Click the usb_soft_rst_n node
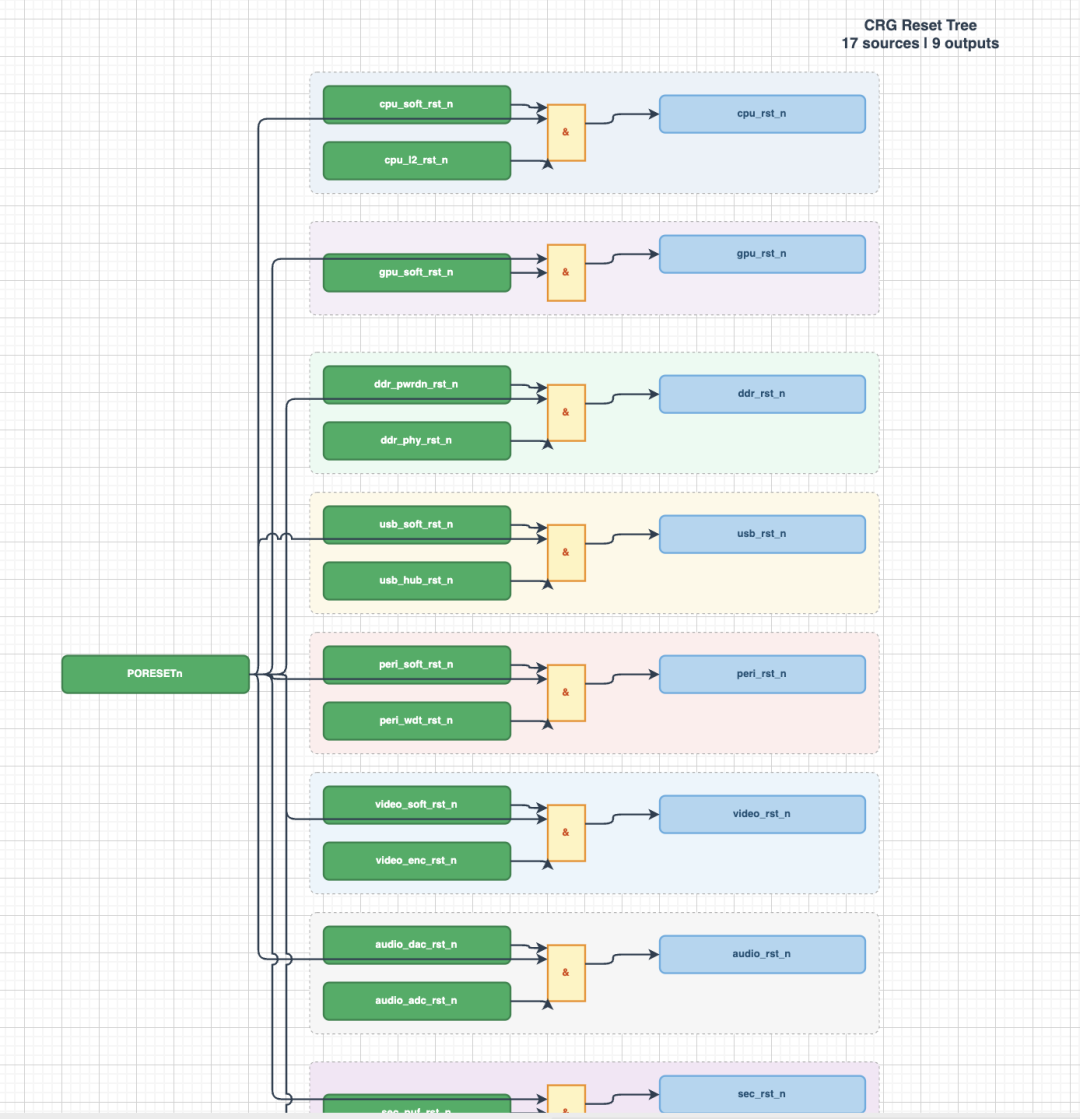Screen dimensions: 1080x1119 pyautogui.click(x=417, y=525)
